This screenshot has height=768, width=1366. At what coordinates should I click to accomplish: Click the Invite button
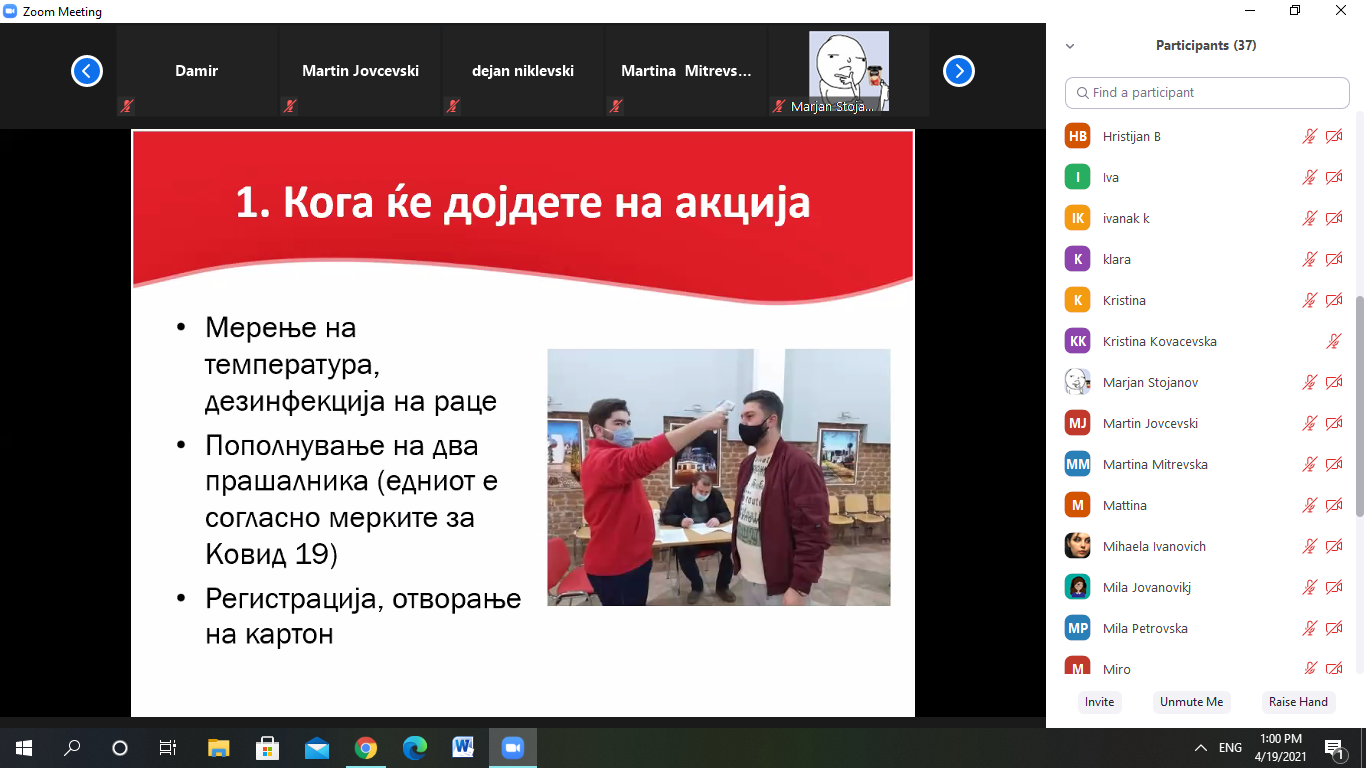coord(1099,702)
